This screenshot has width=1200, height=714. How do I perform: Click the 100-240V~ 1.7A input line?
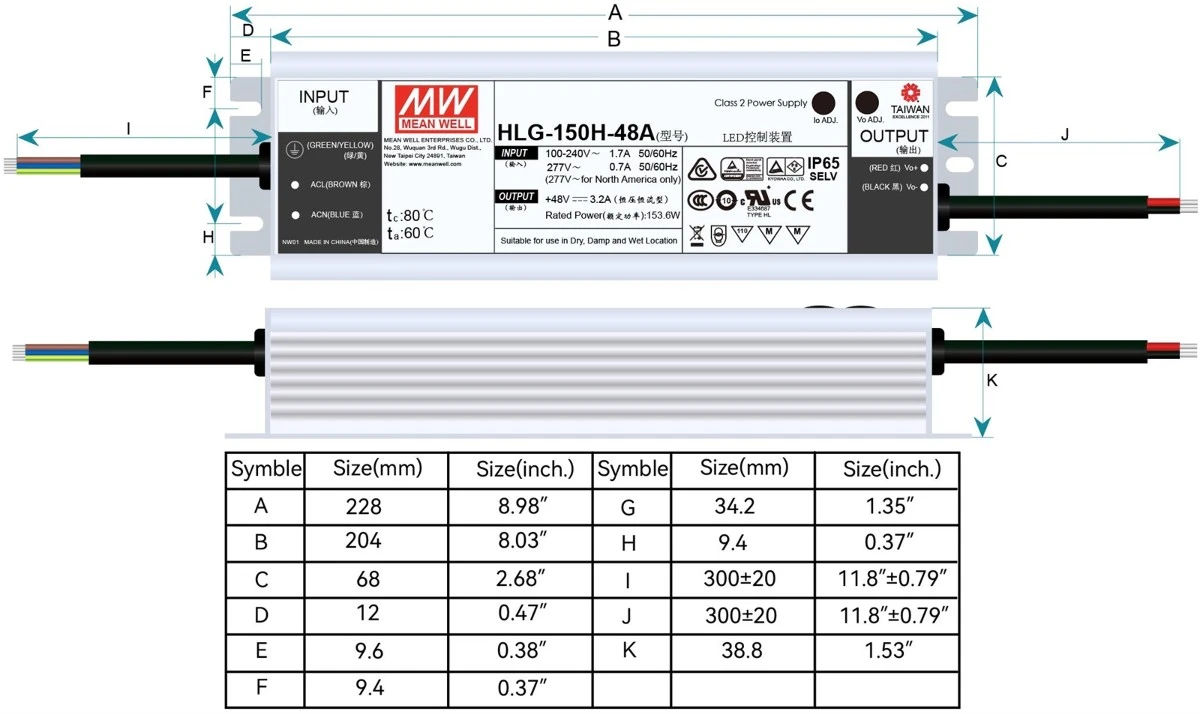click(611, 154)
